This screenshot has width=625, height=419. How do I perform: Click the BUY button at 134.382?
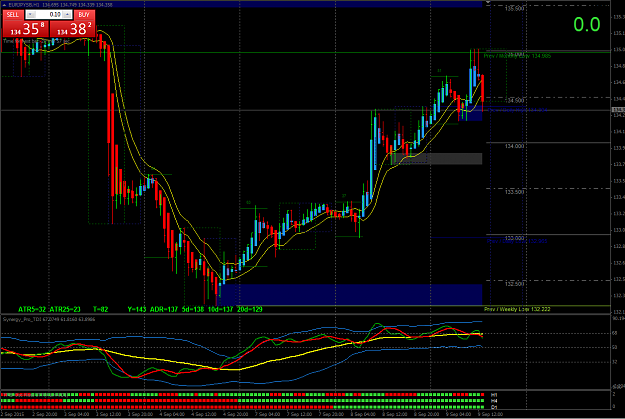tap(72, 29)
